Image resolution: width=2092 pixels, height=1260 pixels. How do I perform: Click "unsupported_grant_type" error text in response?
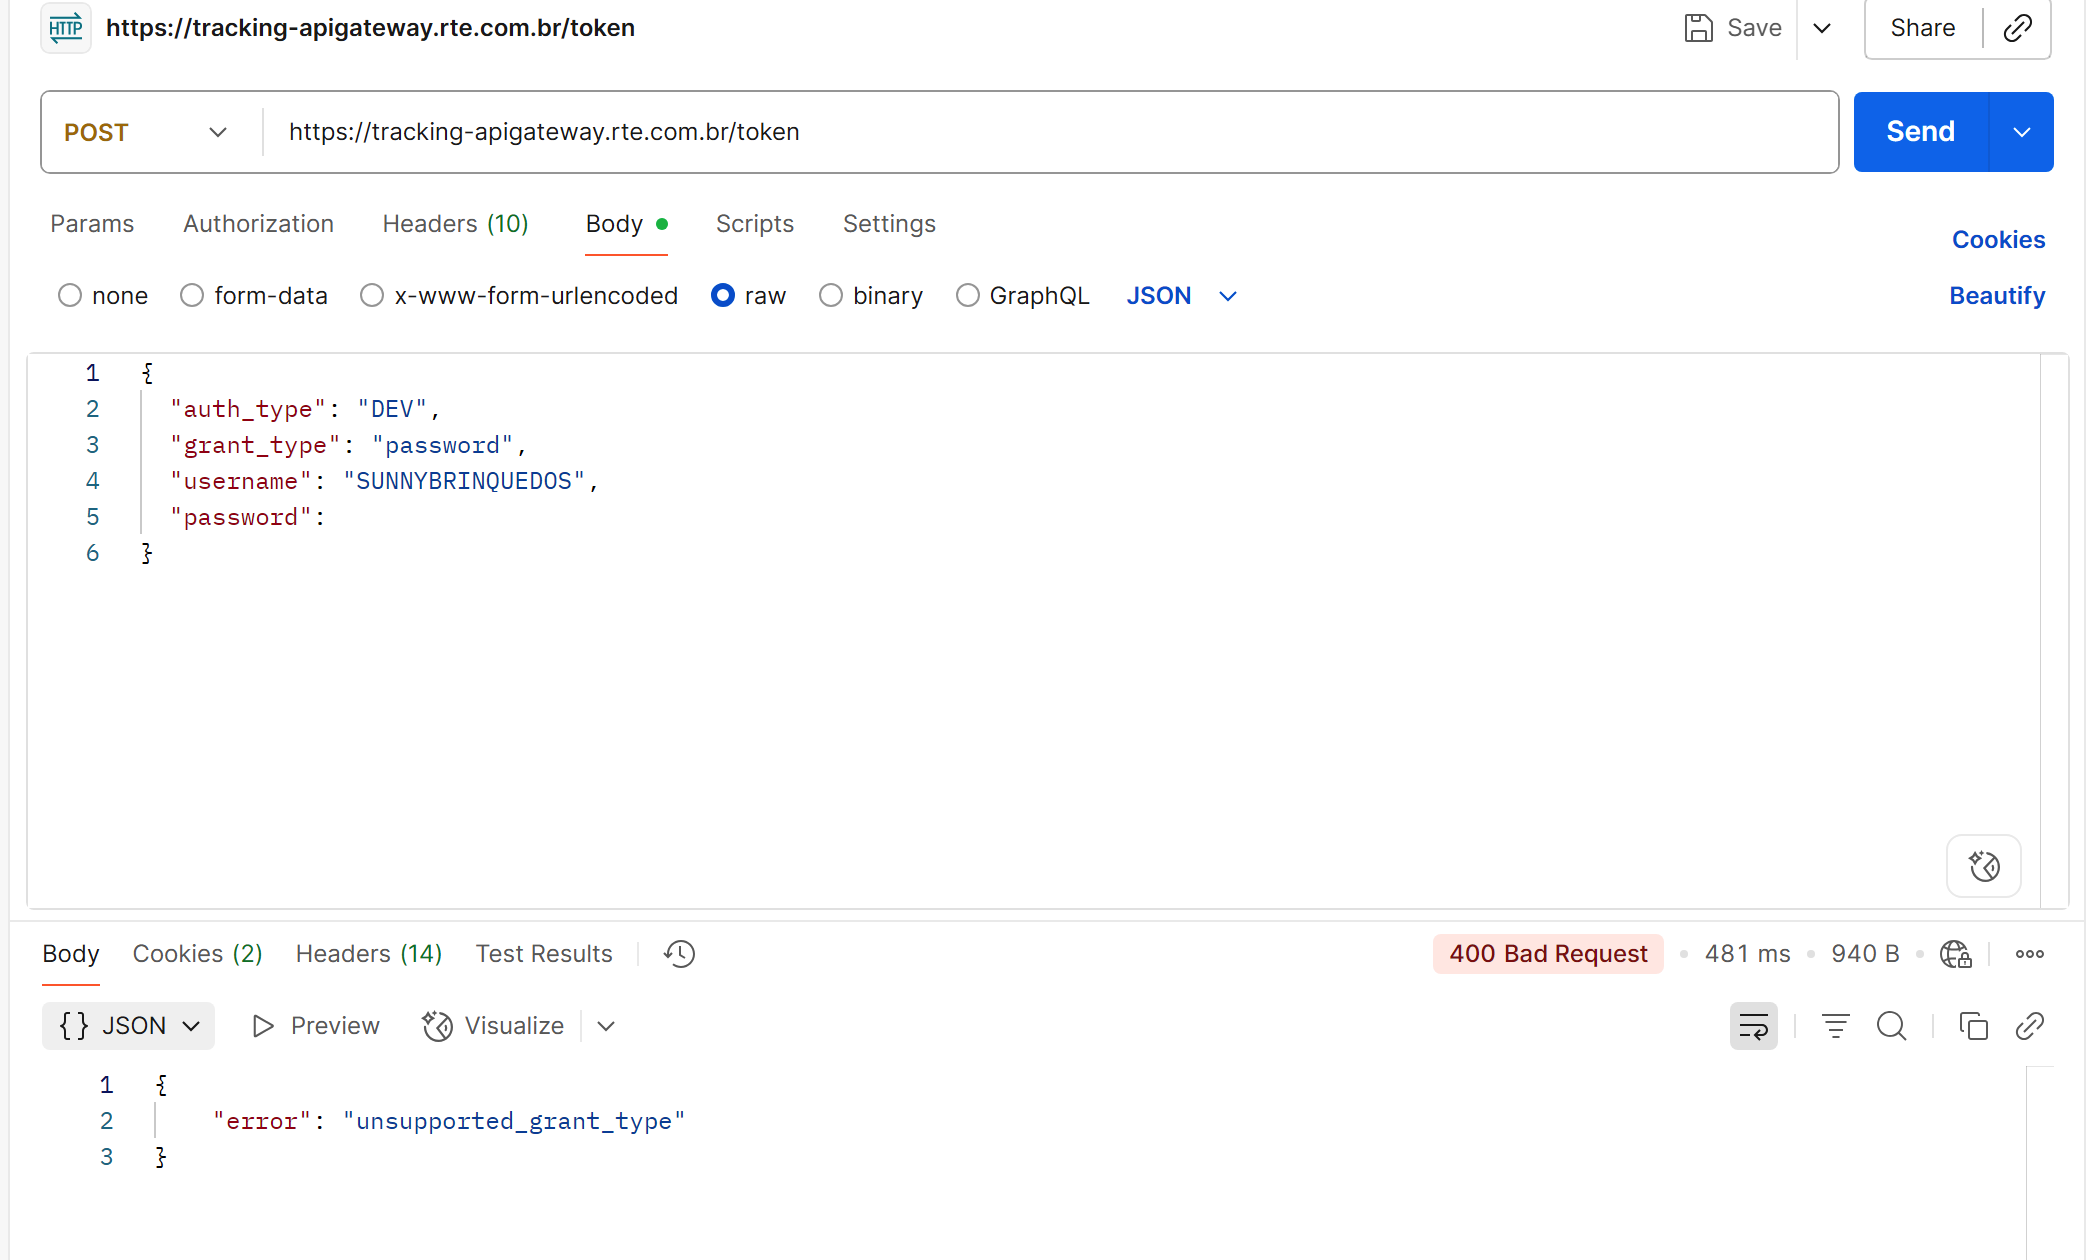(x=514, y=1121)
